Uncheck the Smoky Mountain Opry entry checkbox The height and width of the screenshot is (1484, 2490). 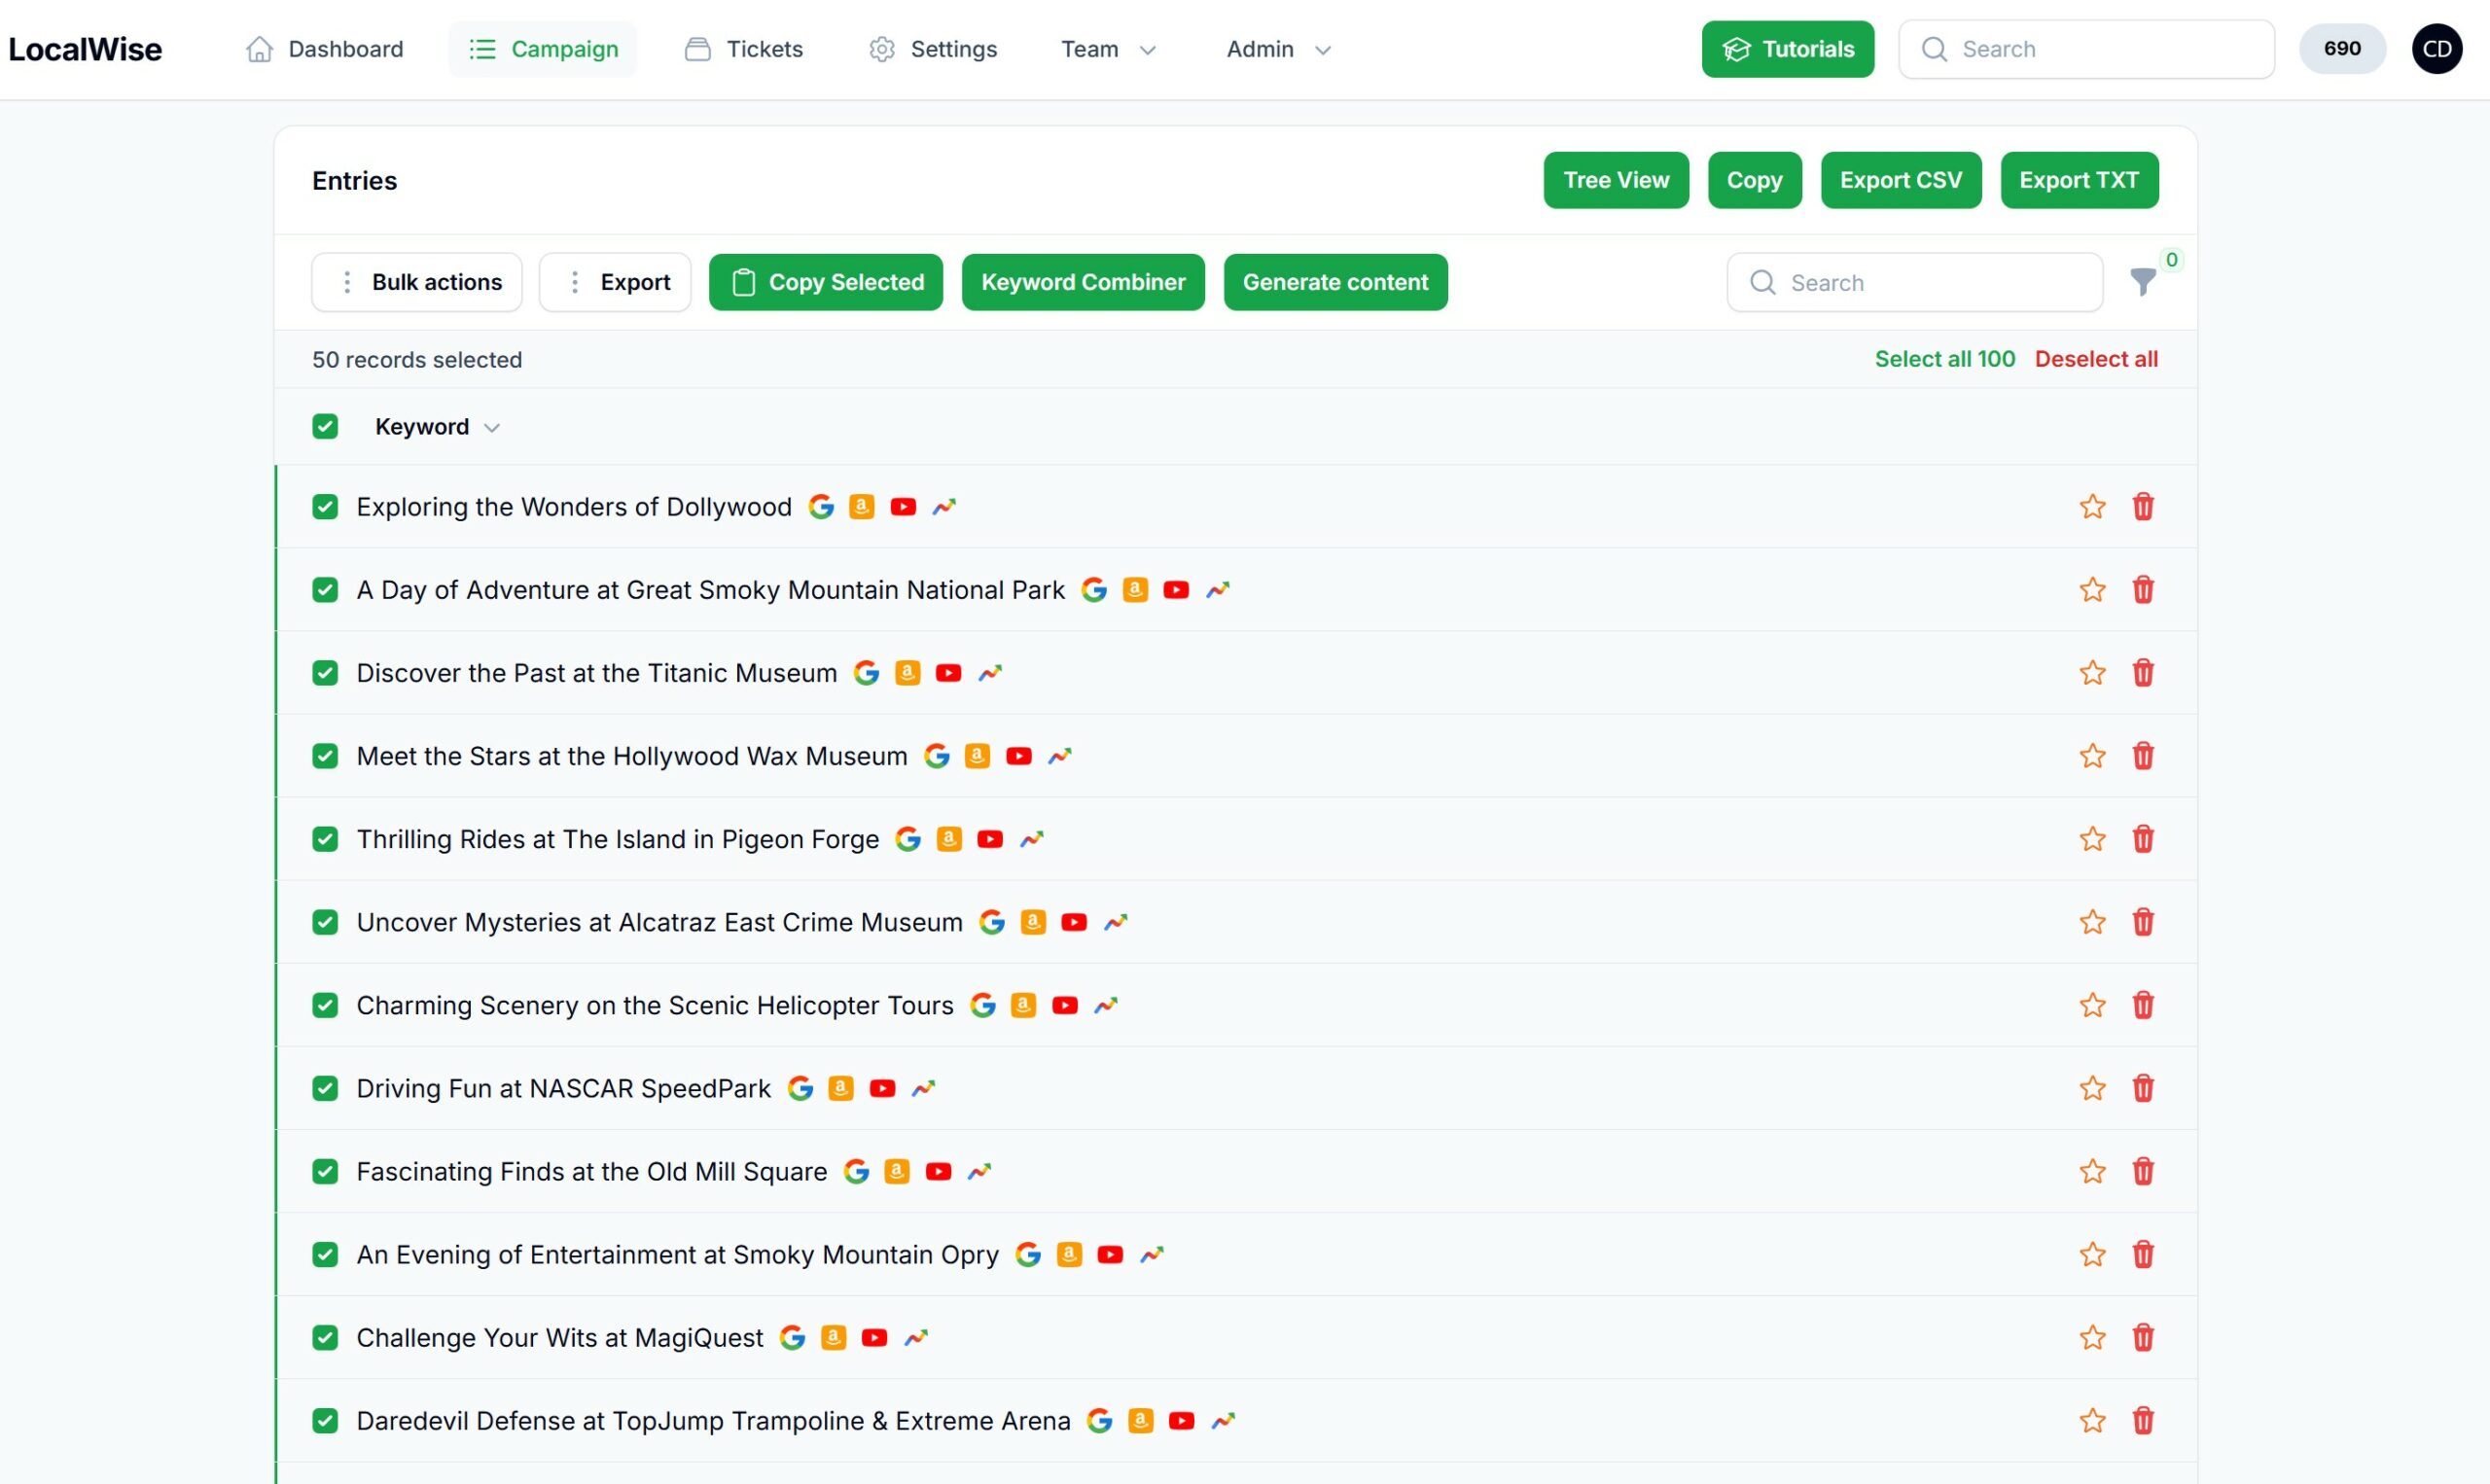pyautogui.click(x=325, y=1254)
